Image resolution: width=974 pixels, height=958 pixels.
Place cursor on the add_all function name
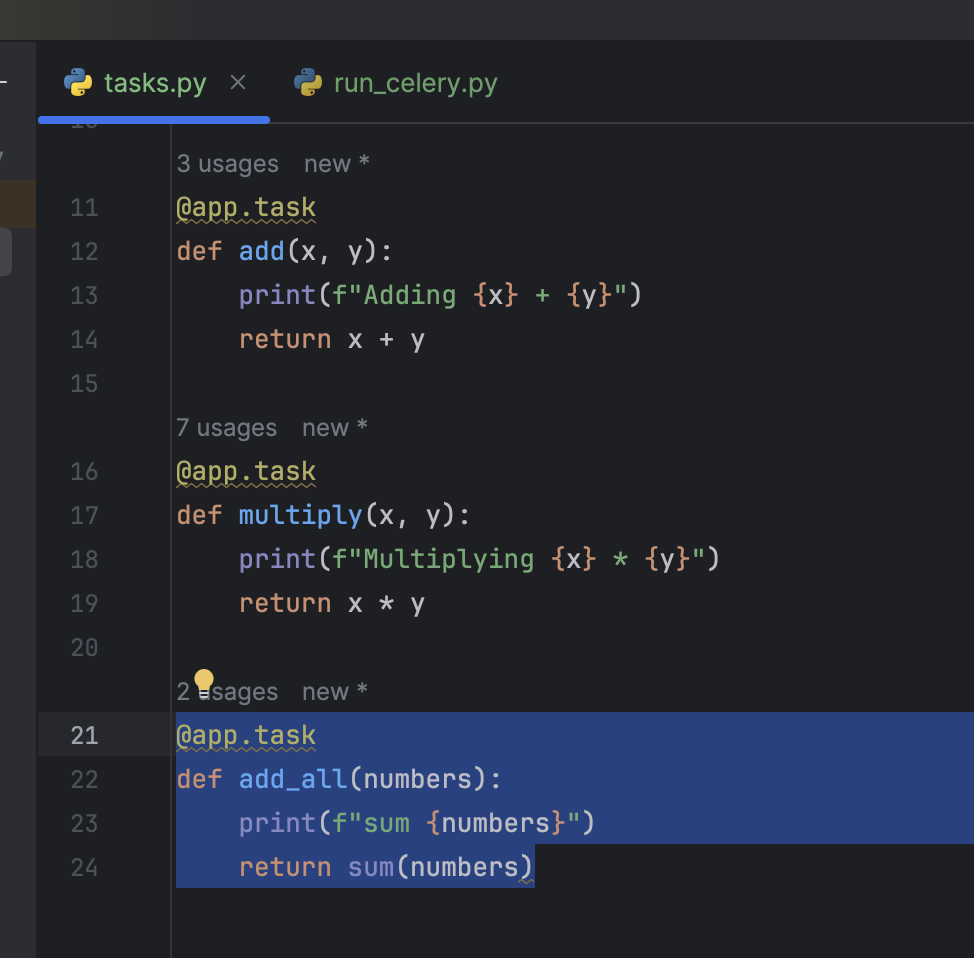(293, 780)
